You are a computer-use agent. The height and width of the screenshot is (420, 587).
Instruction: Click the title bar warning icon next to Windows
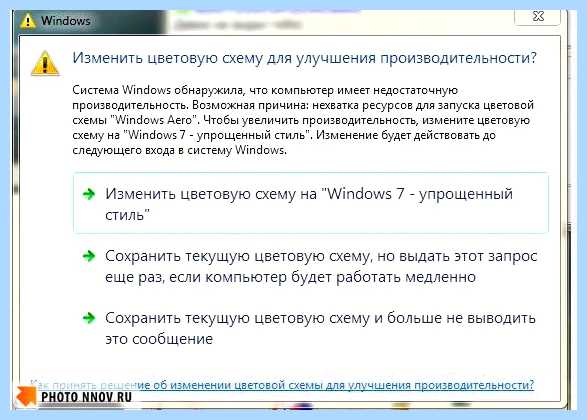coord(28,21)
